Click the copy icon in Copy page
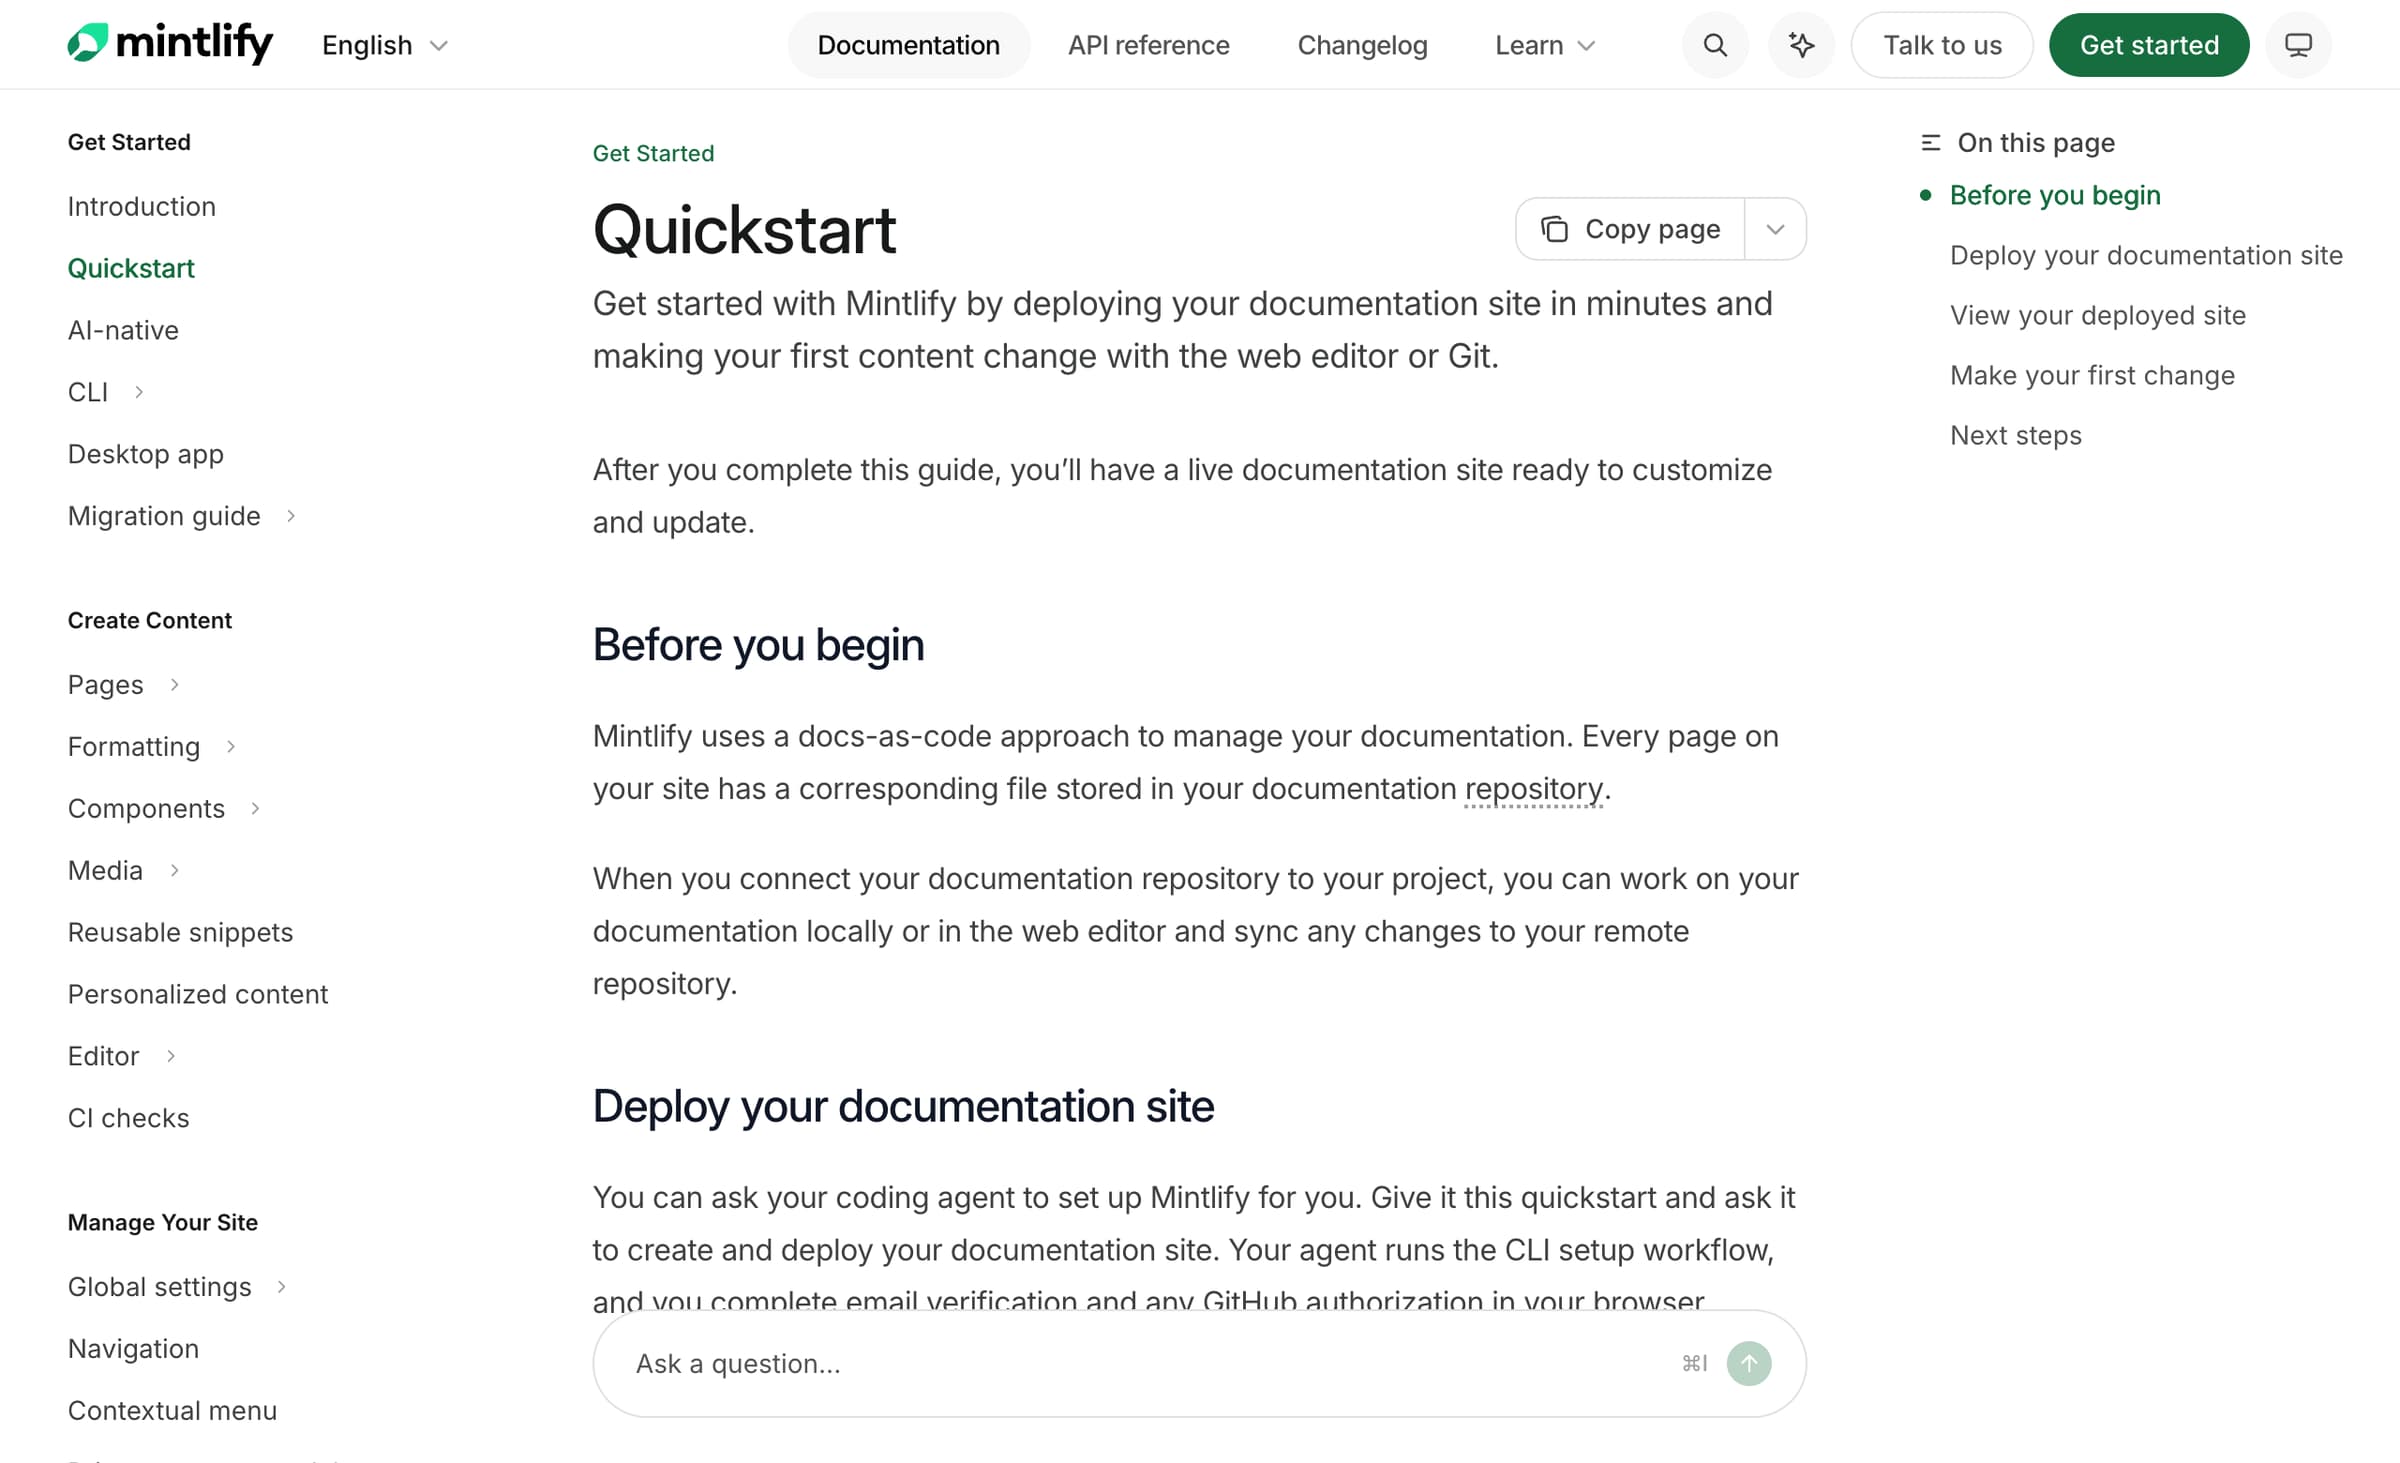 [x=1554, y=229]
